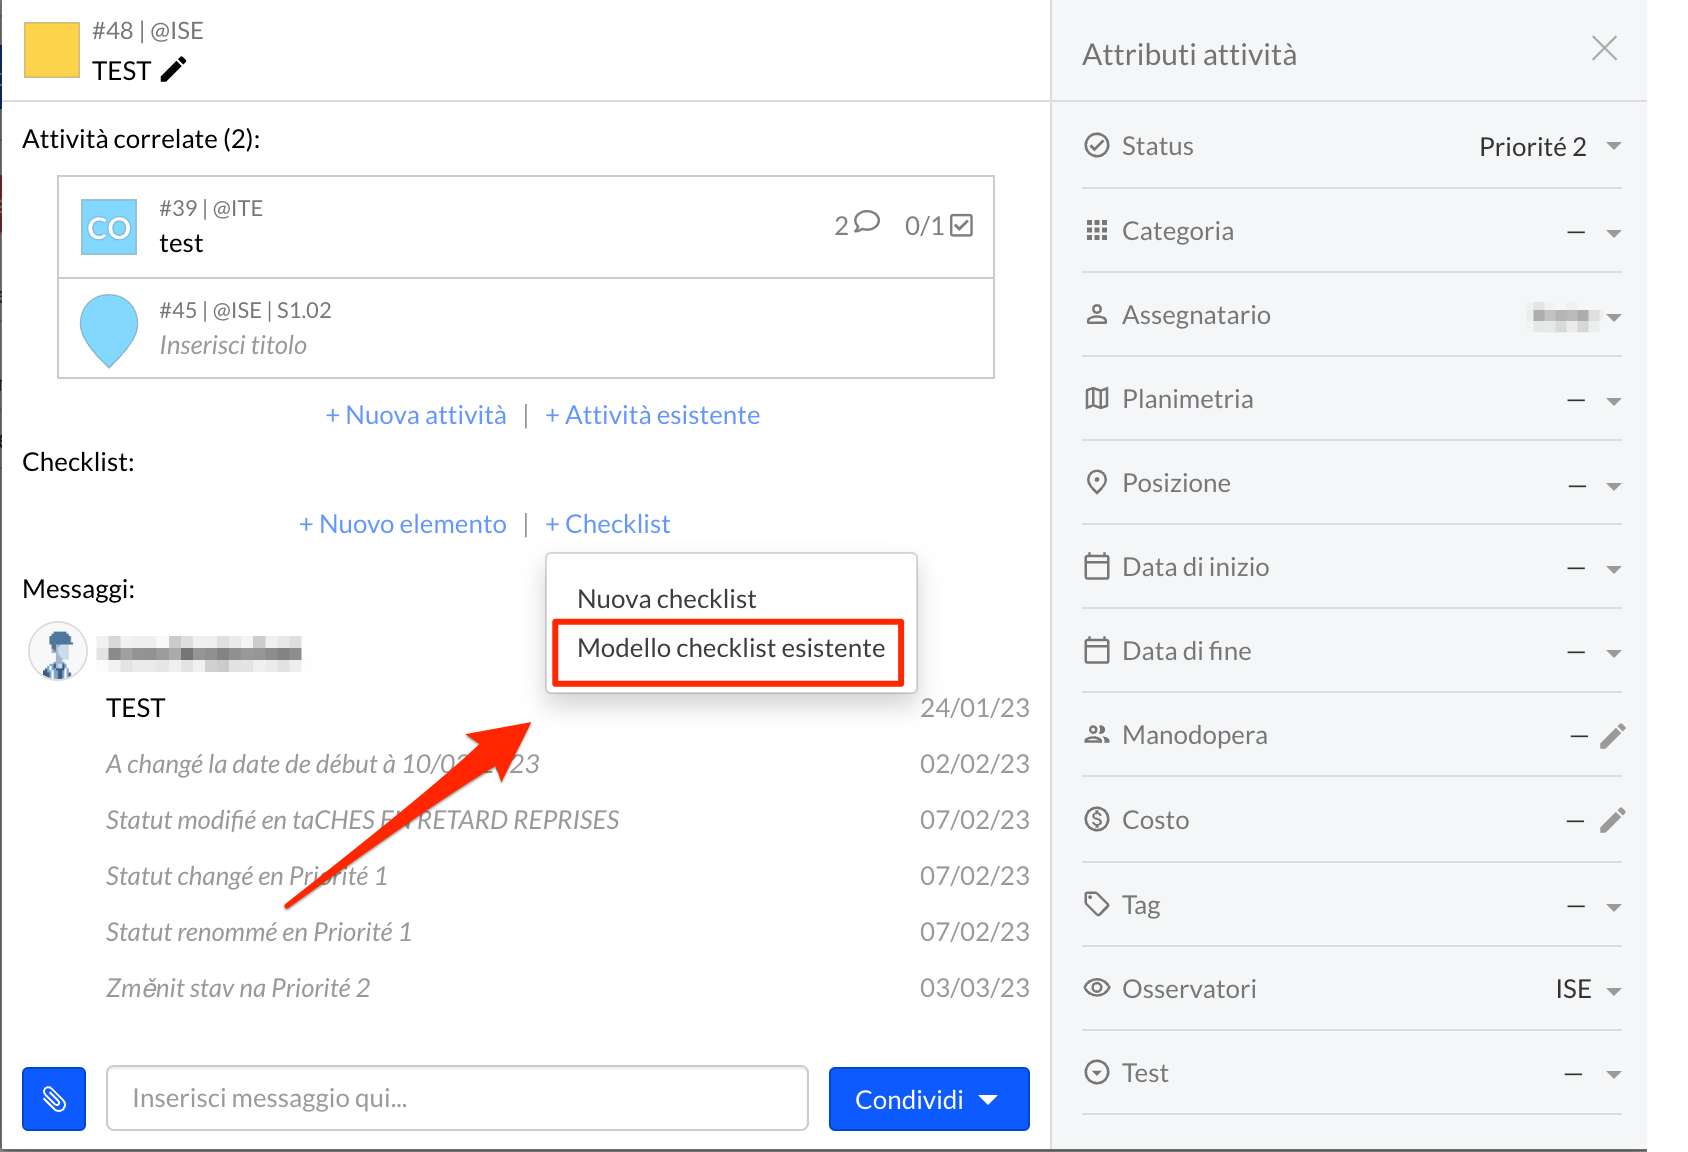1688x1152 pixels.
Task: Click the blue location pin of task #45
Action: click(x=108, y=329)
